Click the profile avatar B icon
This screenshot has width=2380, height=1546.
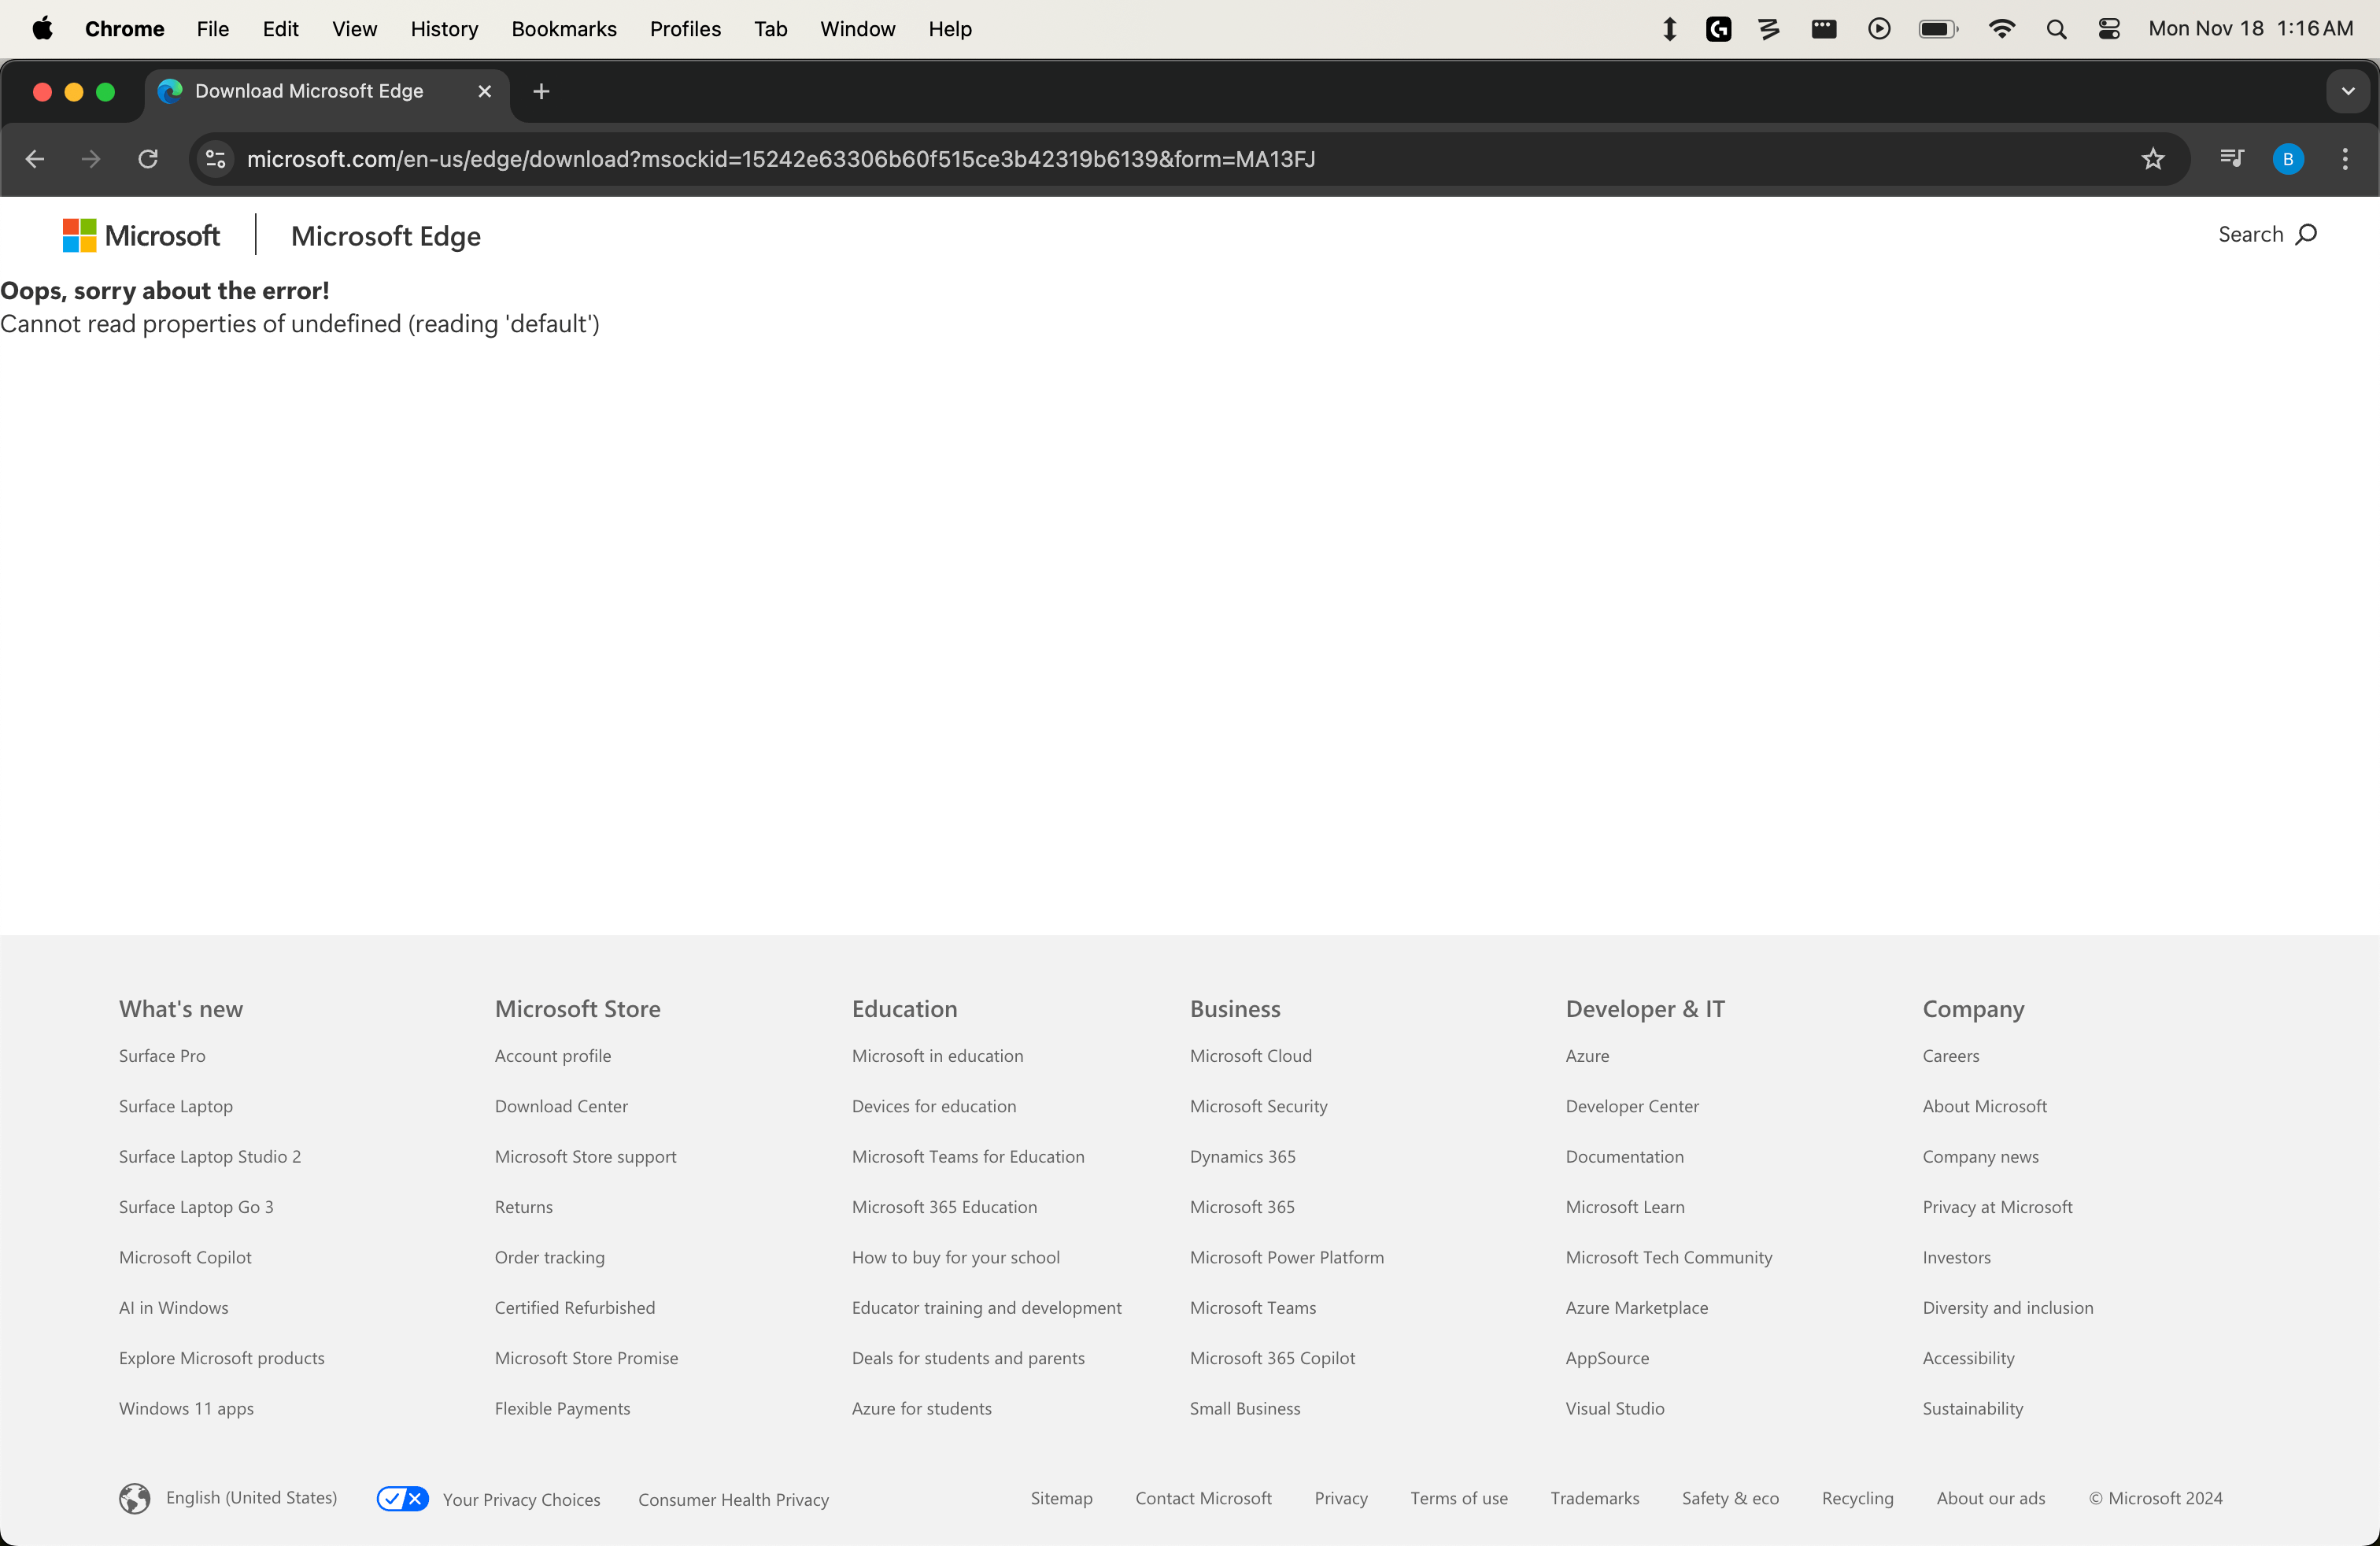(2287, 159)
